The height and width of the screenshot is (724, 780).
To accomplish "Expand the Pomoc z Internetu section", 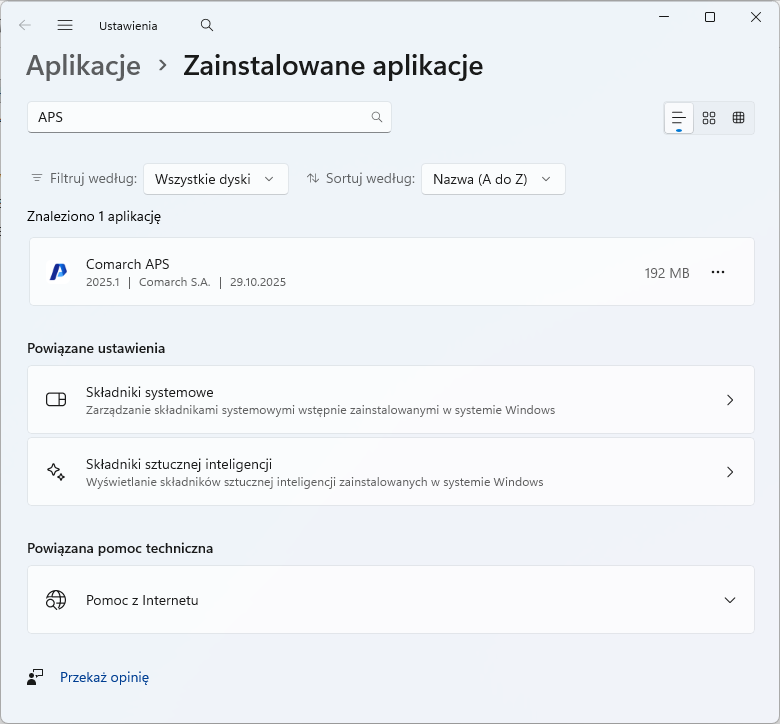I will click(730, 600).
